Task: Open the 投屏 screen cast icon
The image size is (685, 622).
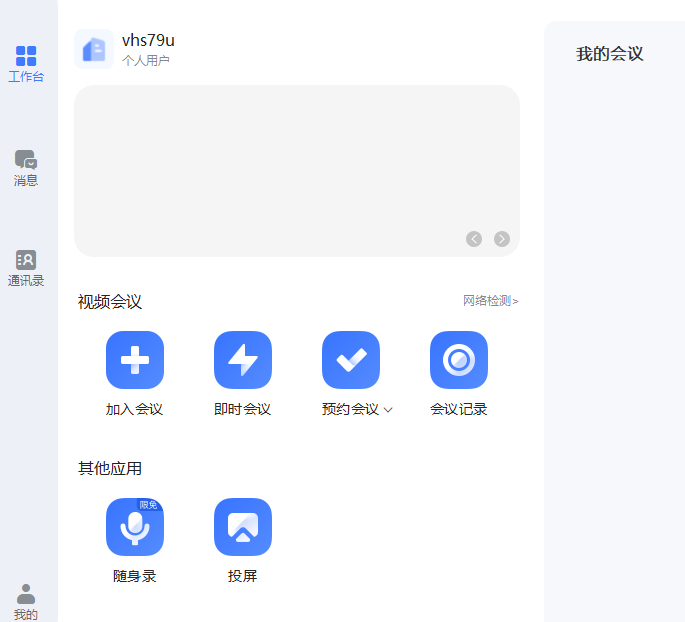Action: 243,527
